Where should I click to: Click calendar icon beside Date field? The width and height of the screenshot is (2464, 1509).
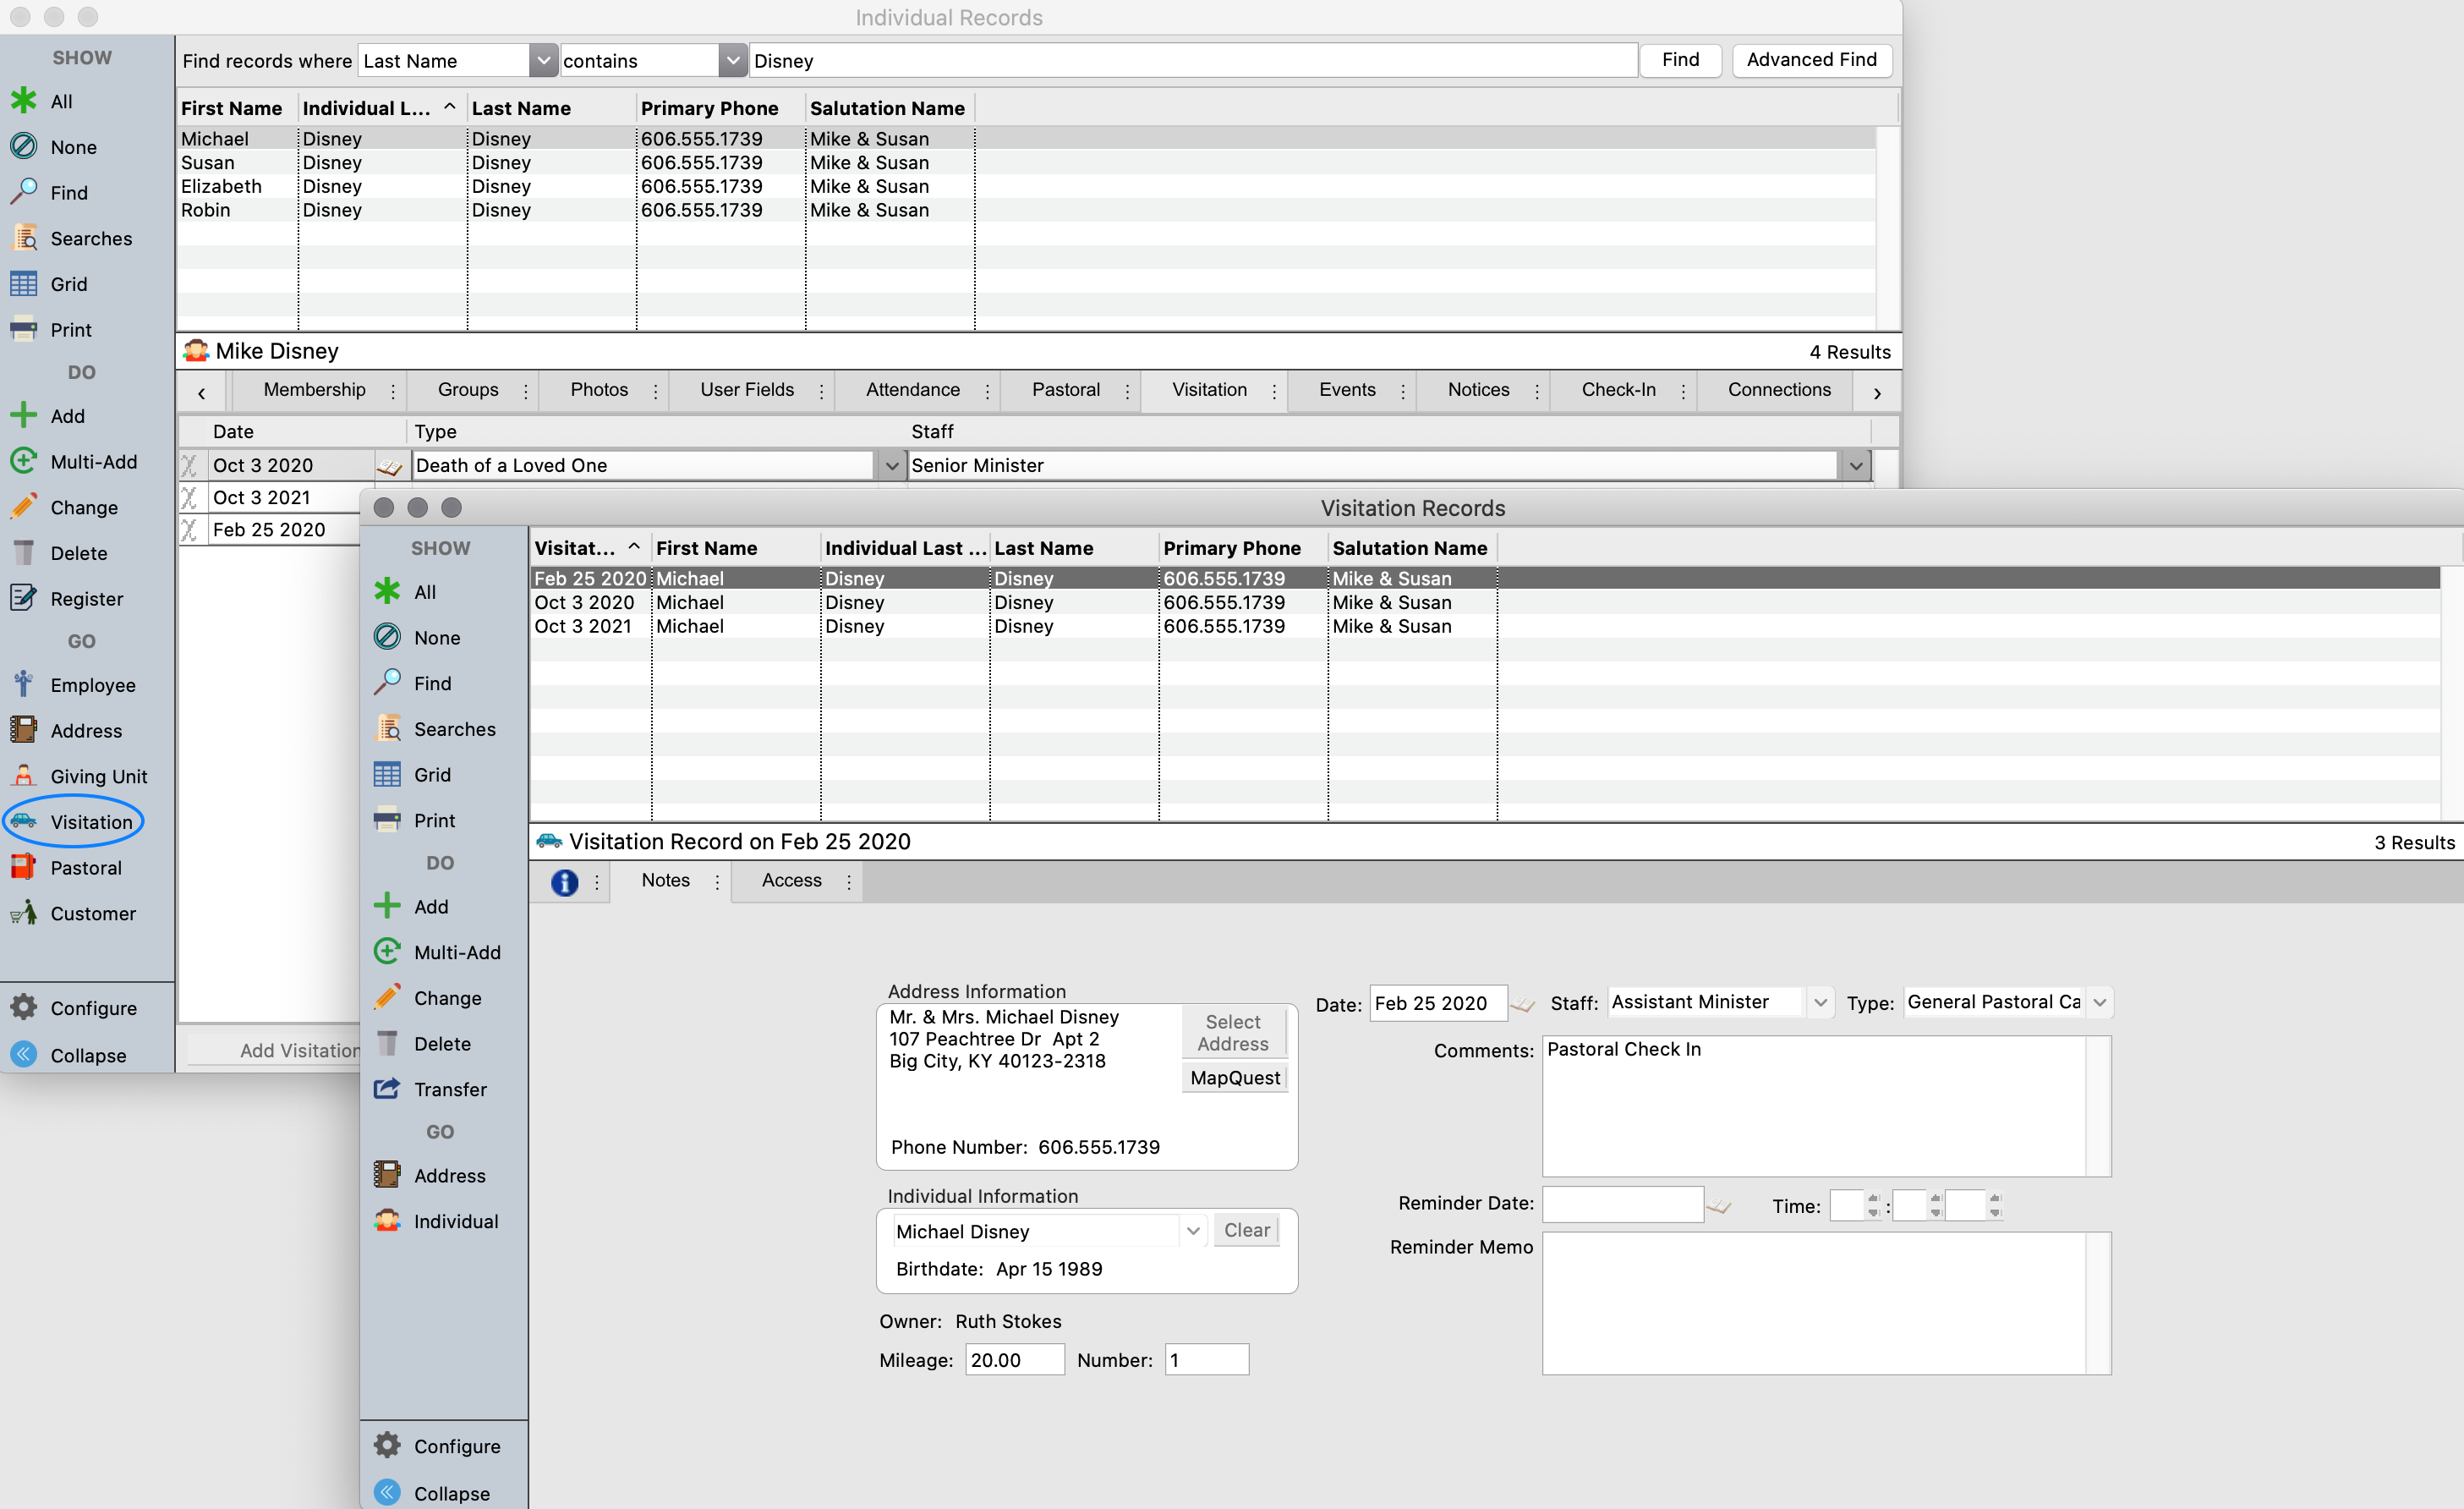(x=1522, y=1005)
